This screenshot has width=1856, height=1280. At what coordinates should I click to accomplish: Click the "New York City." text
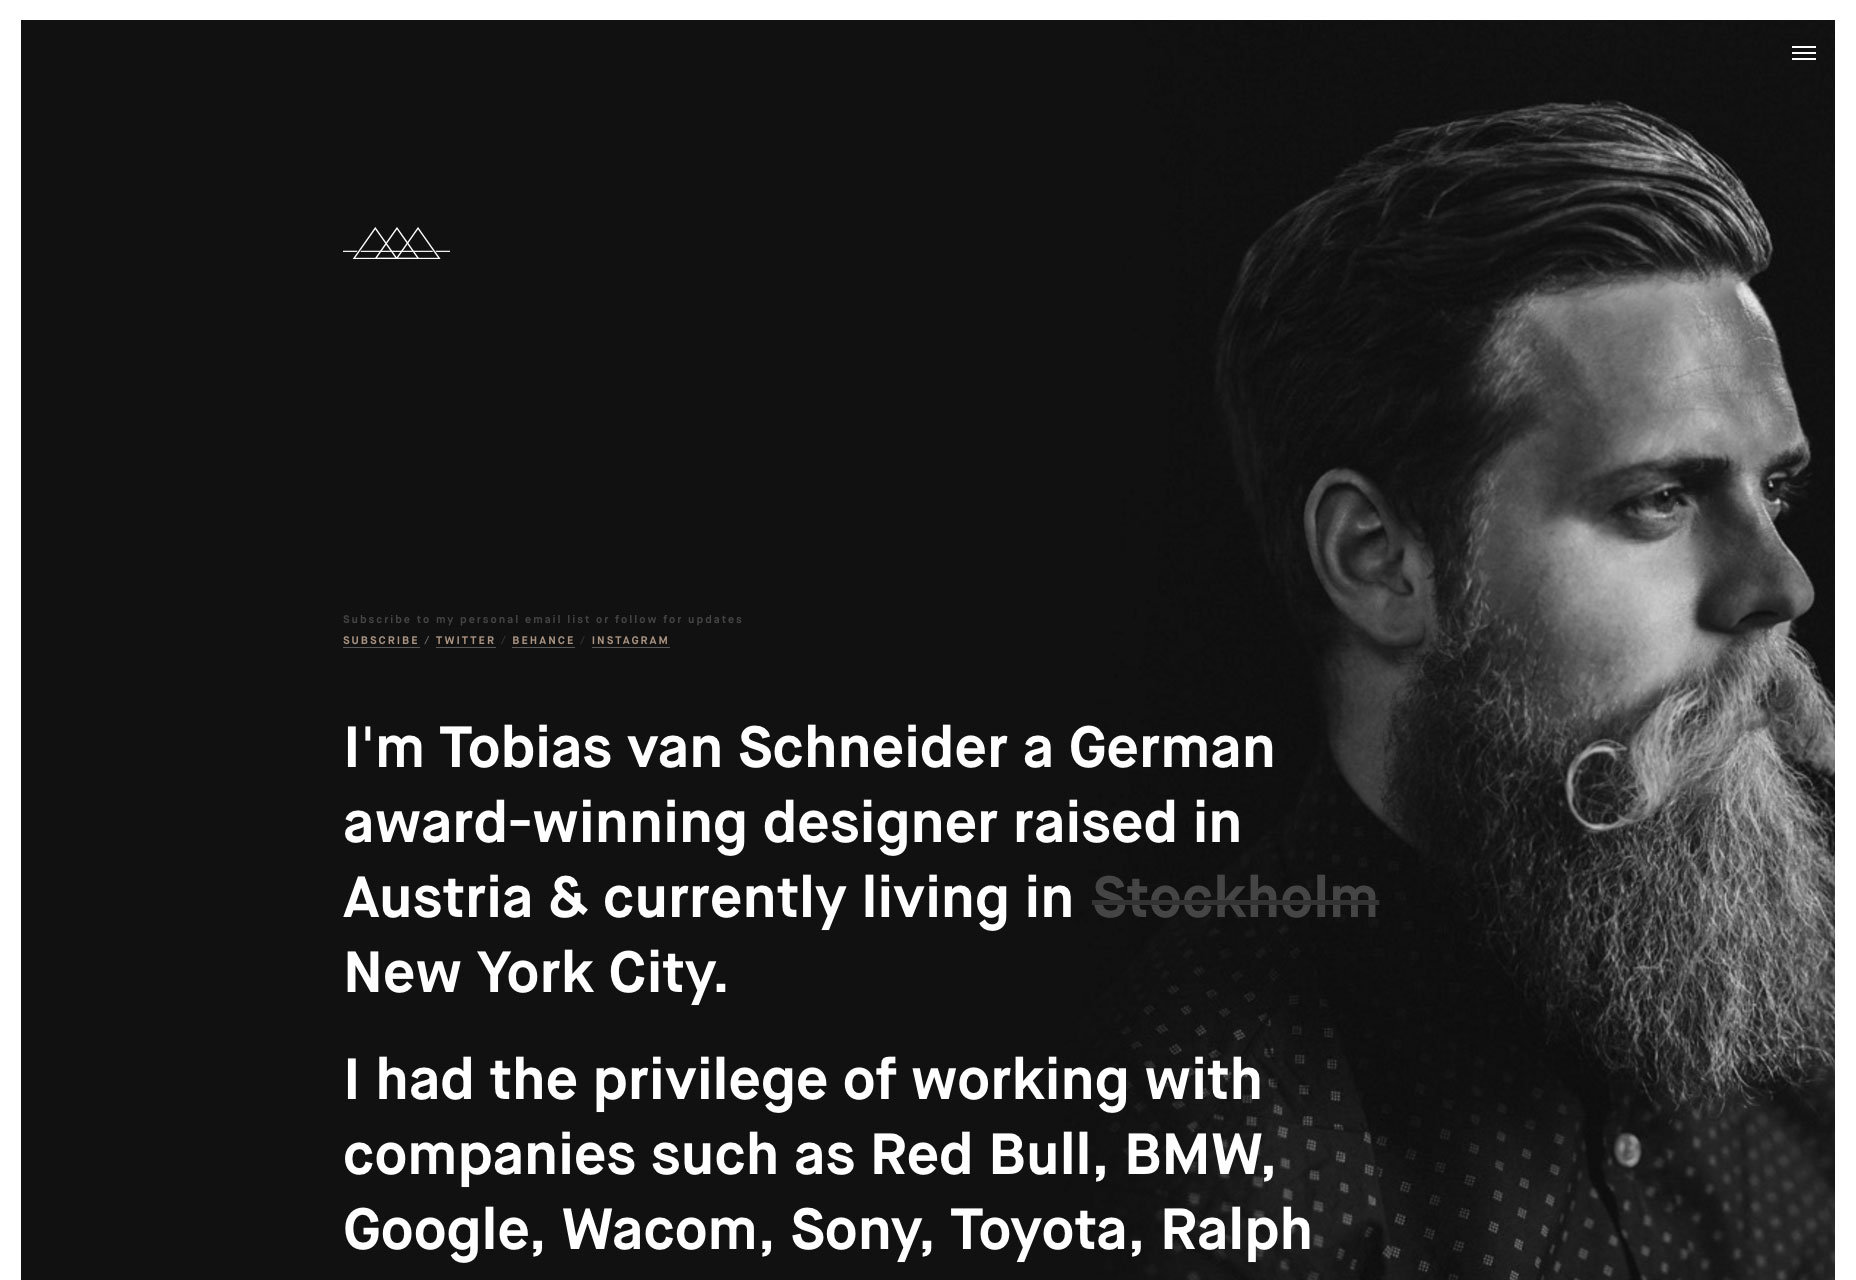pos(535,972)
